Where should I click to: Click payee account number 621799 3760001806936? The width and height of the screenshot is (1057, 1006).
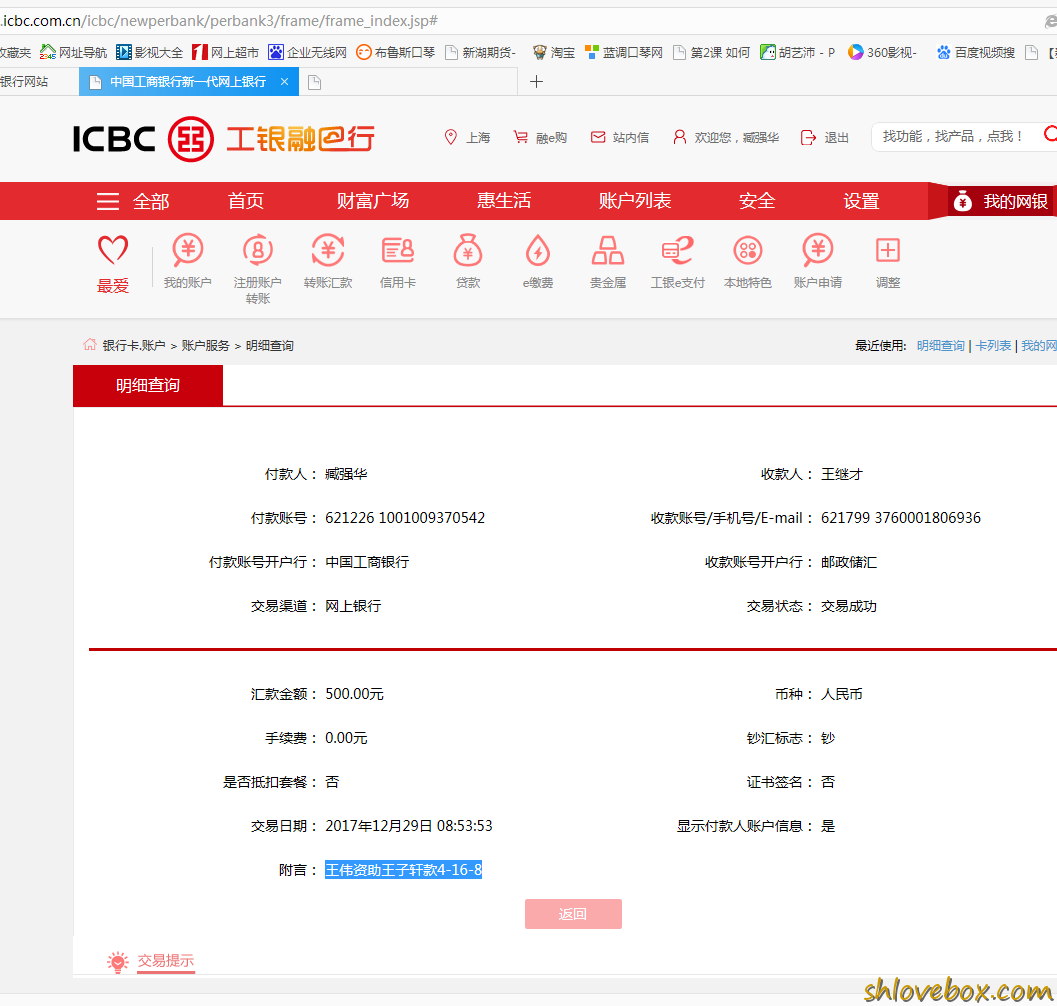(x=901, y=518)
